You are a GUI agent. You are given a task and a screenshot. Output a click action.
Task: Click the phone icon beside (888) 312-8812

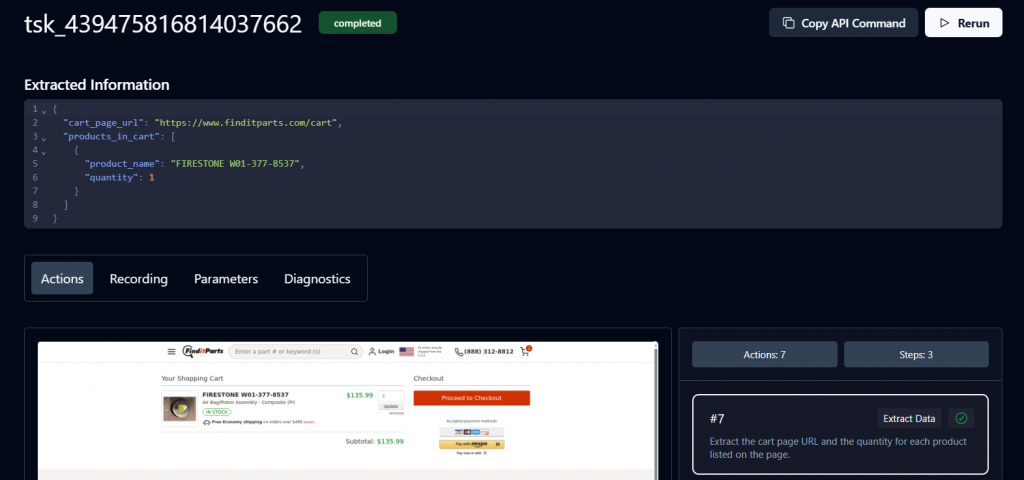point(459,352)
